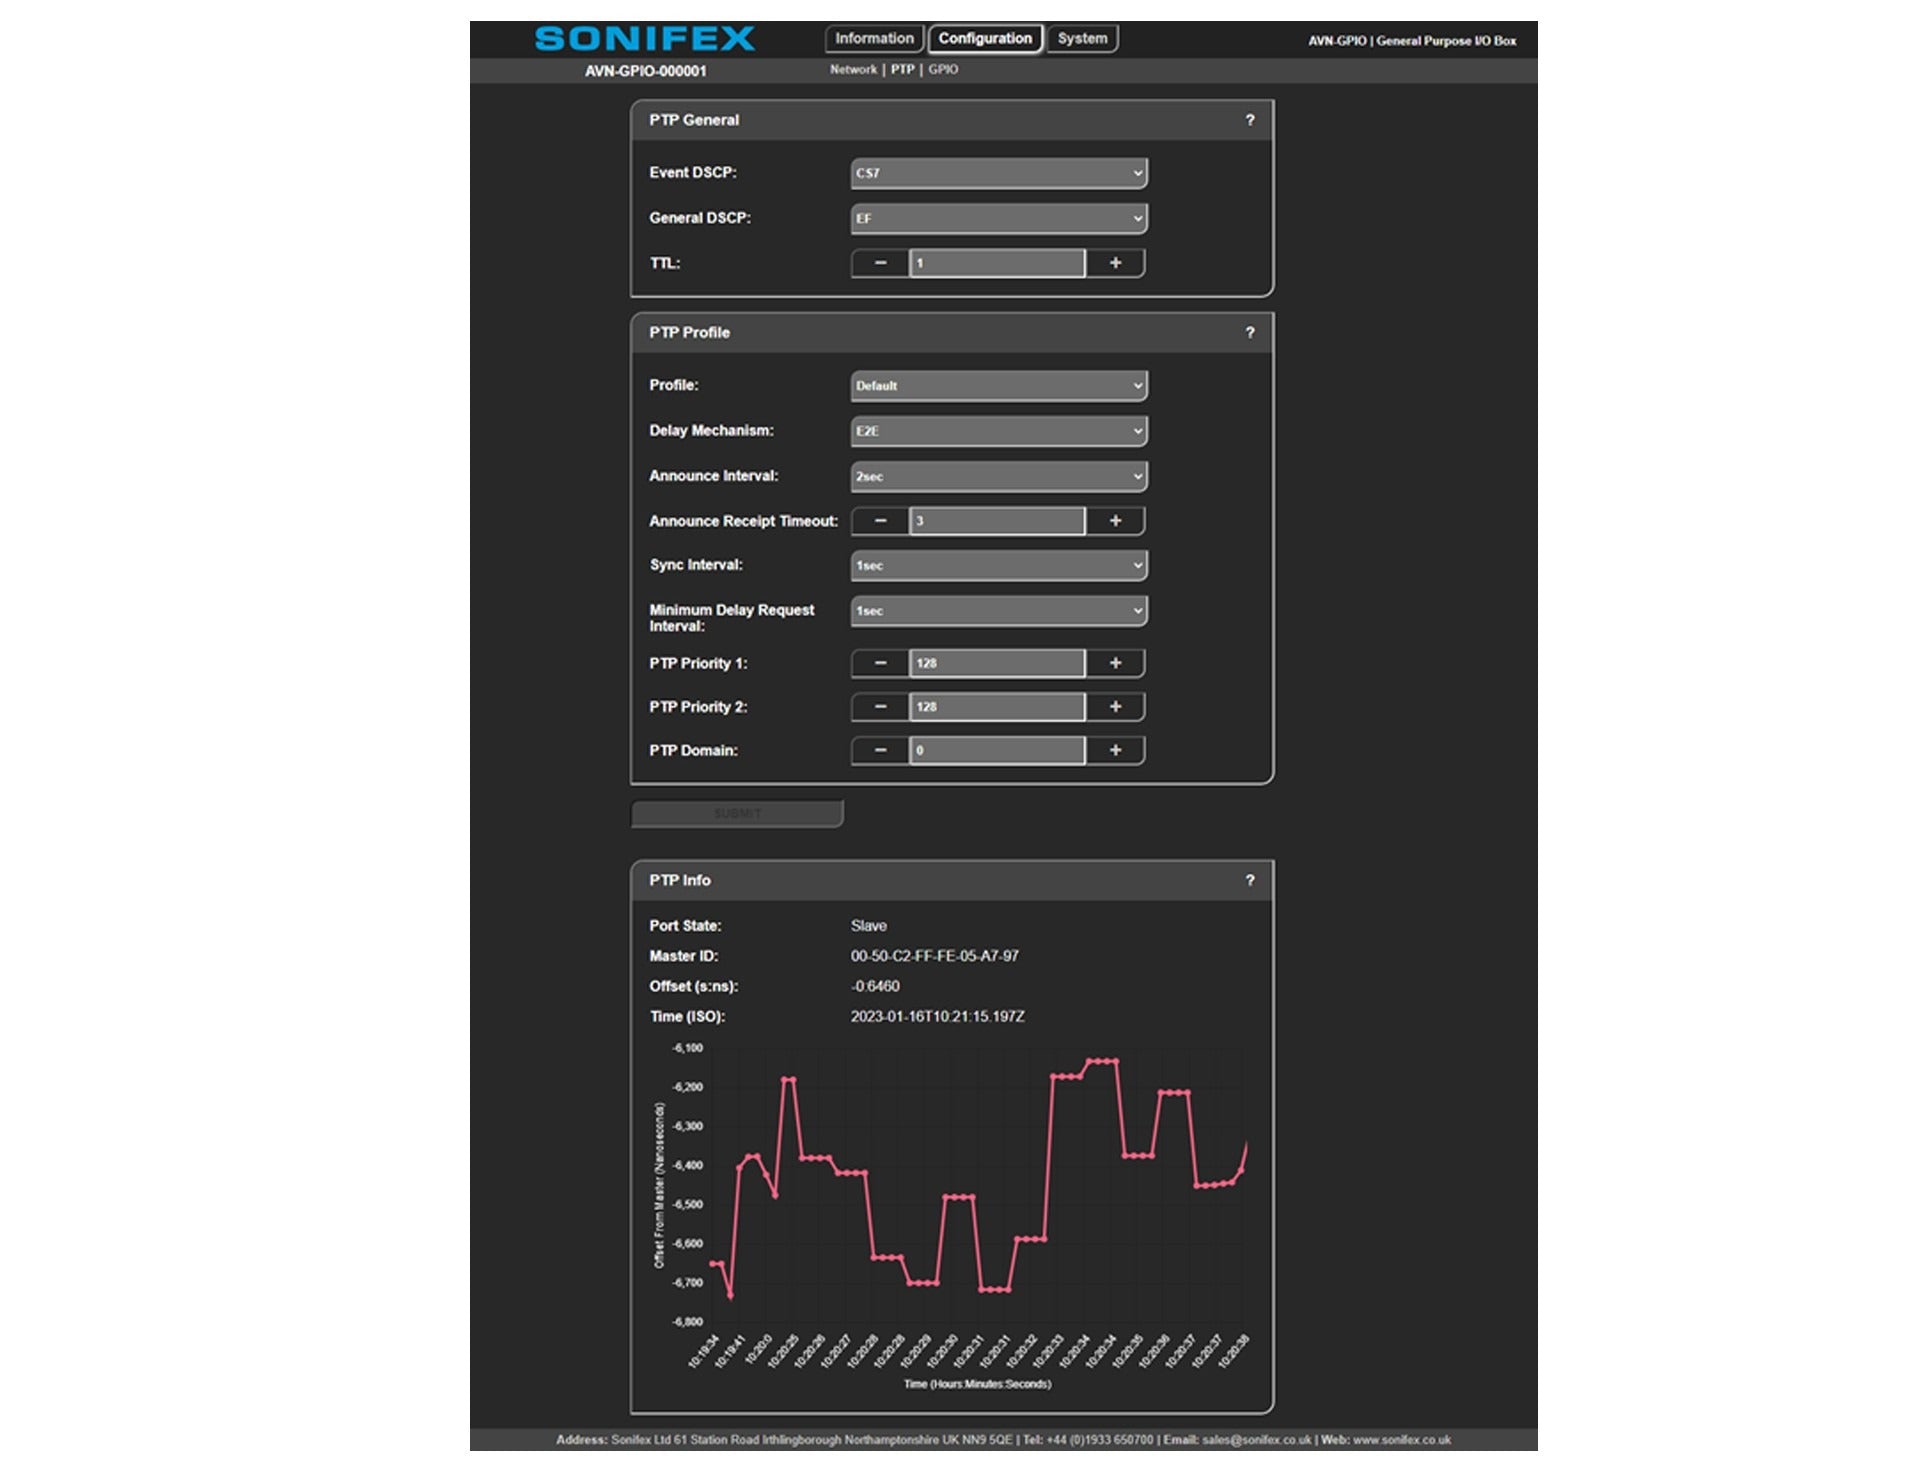This screenshot has height=1475, width=1916.
Task: Click the Sonifex logo
Action: (645, 39)
